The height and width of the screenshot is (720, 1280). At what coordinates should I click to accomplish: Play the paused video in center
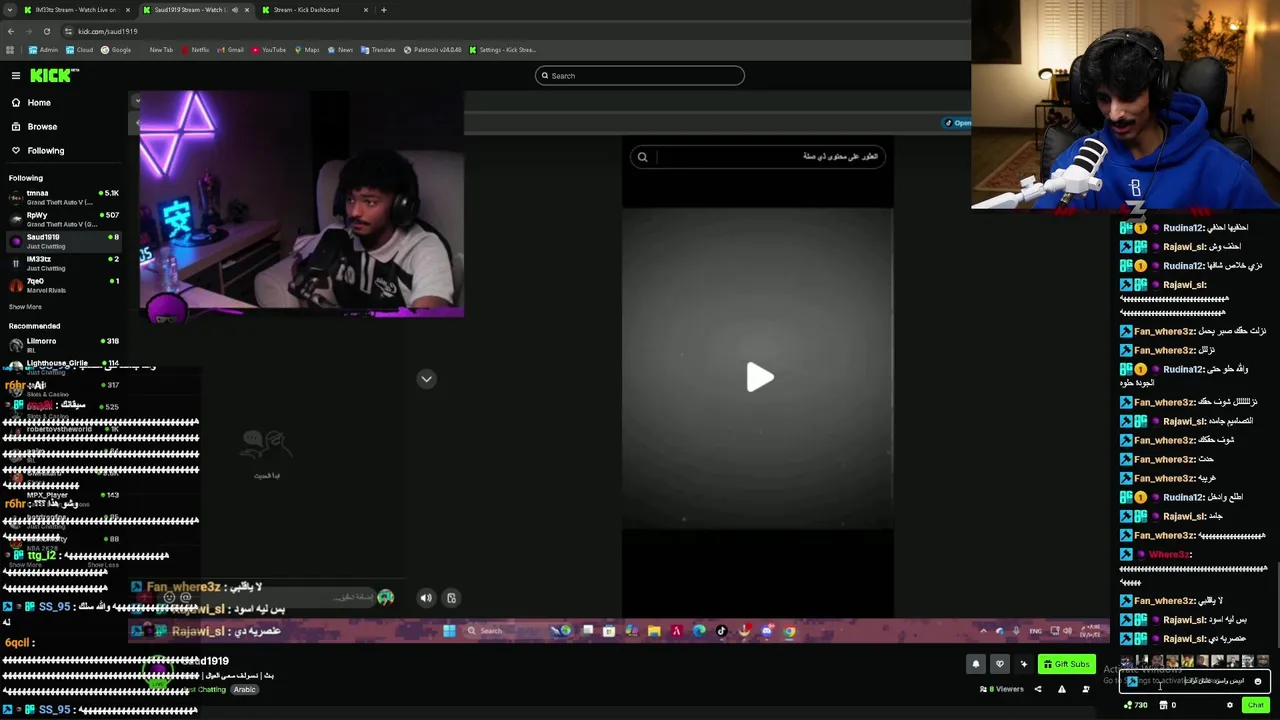click(x=759, y=377)
